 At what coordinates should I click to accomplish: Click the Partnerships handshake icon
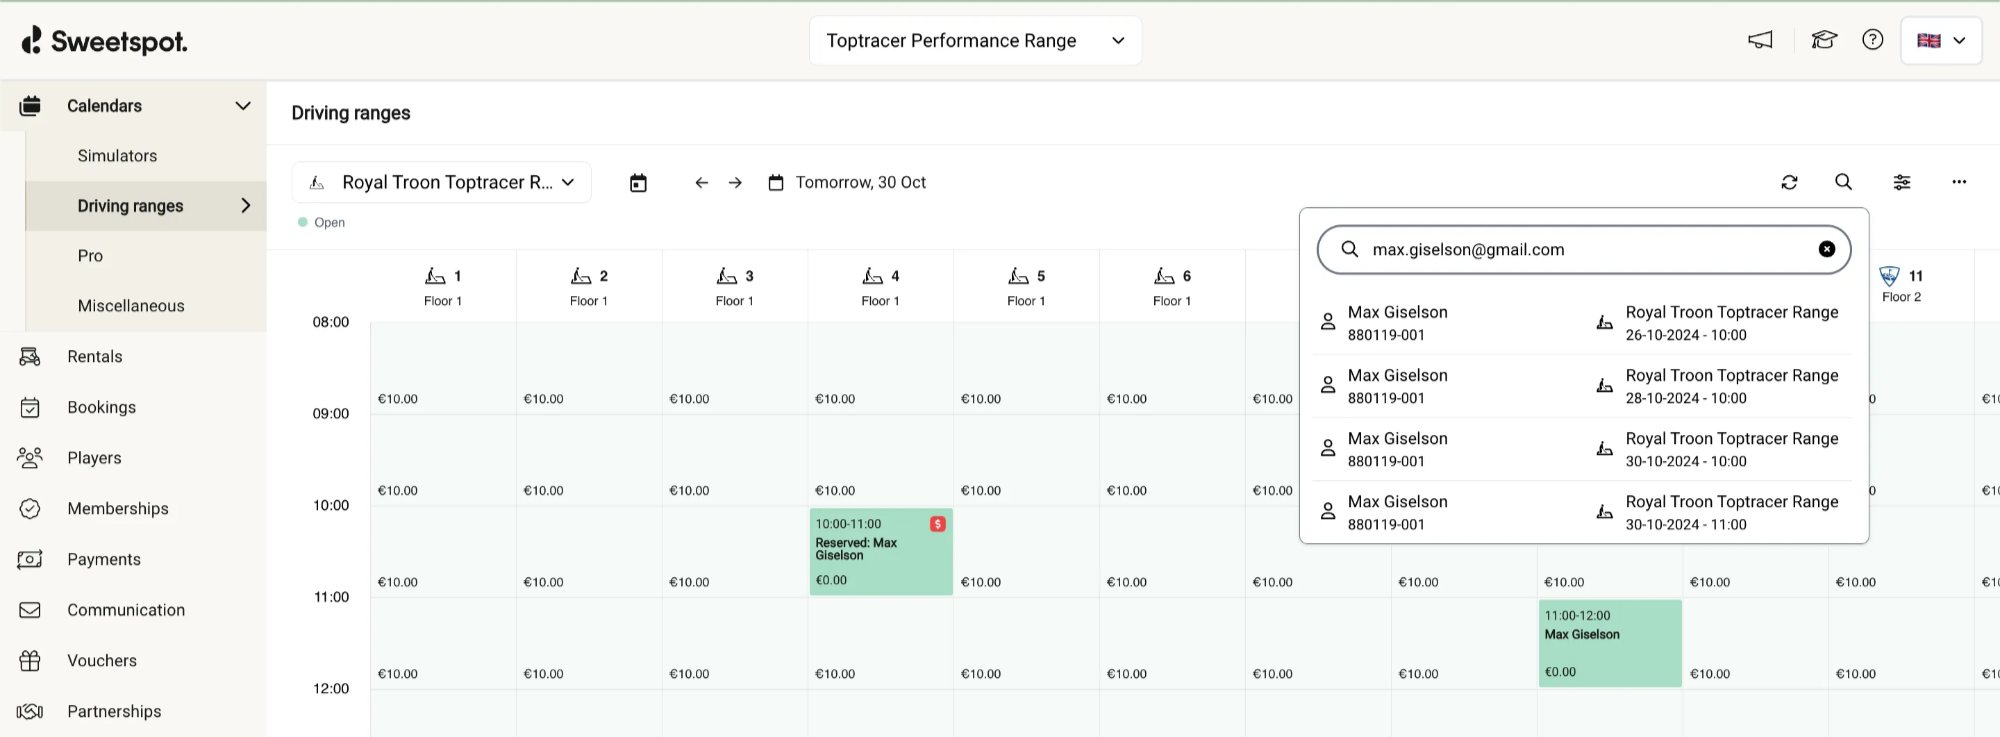30,712
